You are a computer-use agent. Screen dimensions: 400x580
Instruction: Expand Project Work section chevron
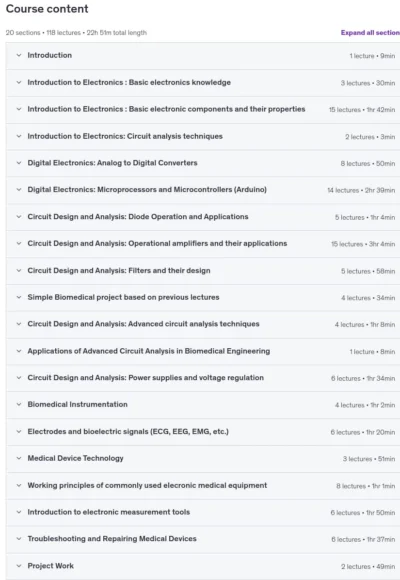pos(19,566)
